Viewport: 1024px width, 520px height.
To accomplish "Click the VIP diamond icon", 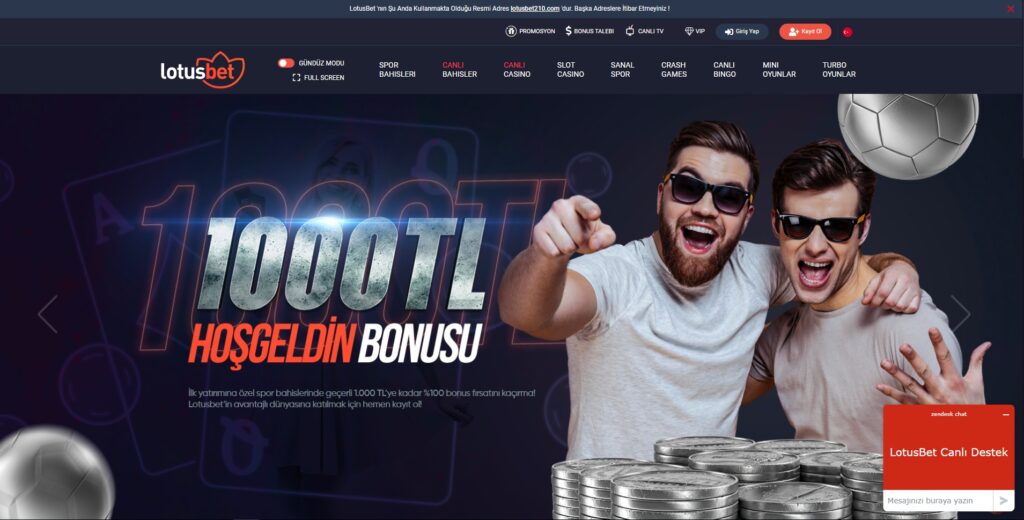I will [x=689, y=31].
